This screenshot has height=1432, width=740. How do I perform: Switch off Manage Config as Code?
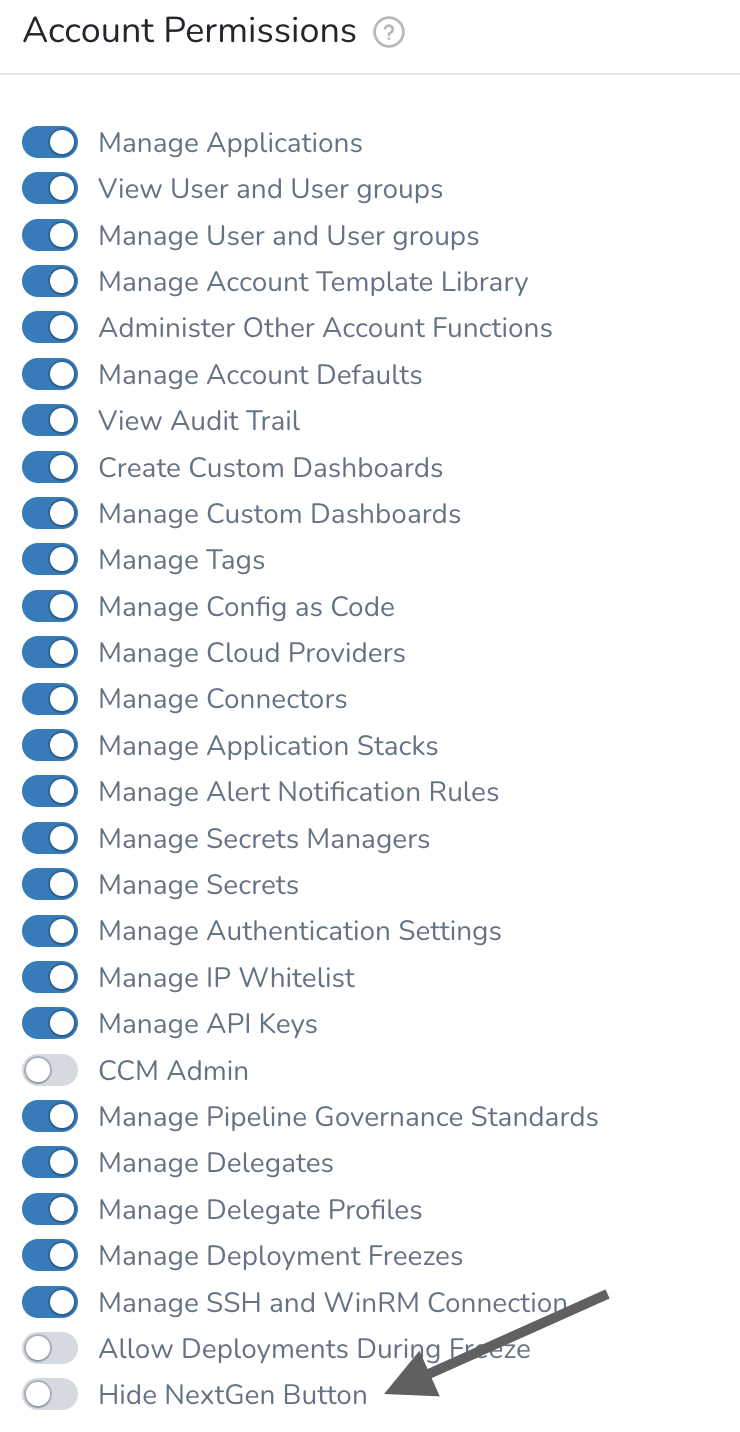(50, 606)
